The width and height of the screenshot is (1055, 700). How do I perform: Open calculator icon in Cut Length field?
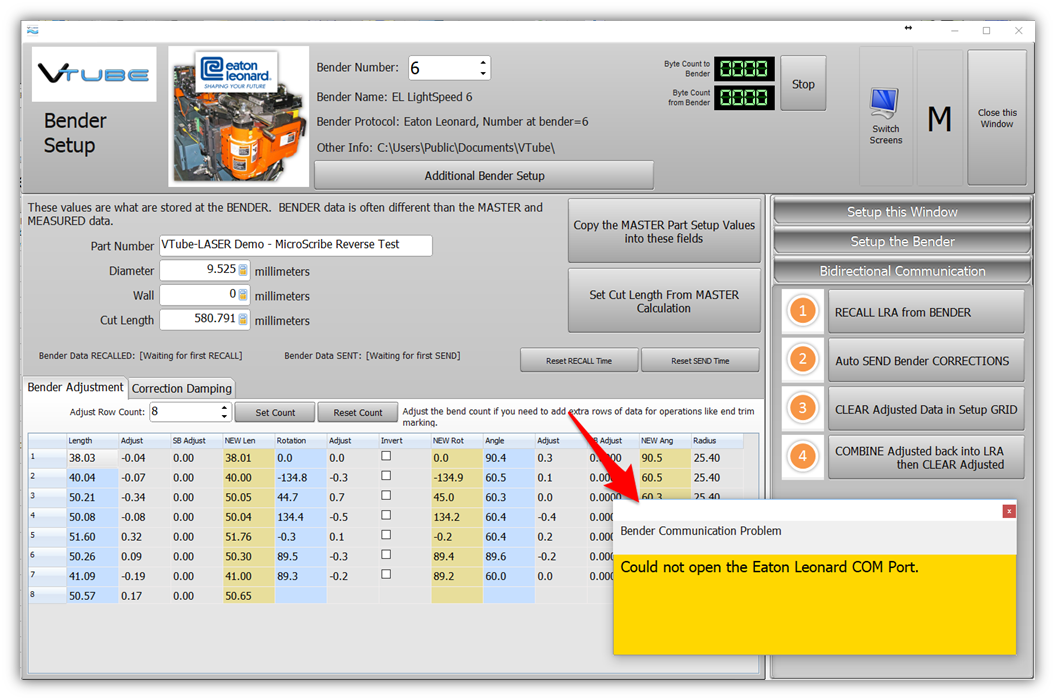click(x=242, y=320)
